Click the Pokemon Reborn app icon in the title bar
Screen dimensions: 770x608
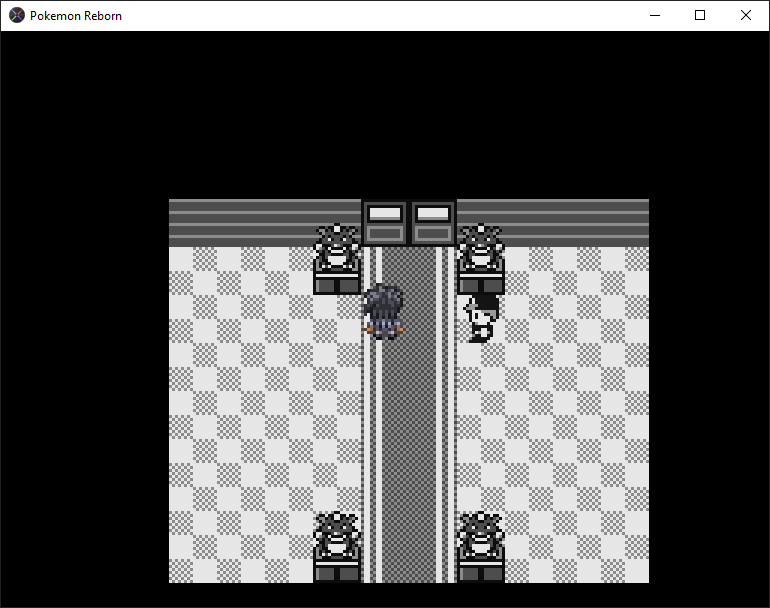coord(17,15)
